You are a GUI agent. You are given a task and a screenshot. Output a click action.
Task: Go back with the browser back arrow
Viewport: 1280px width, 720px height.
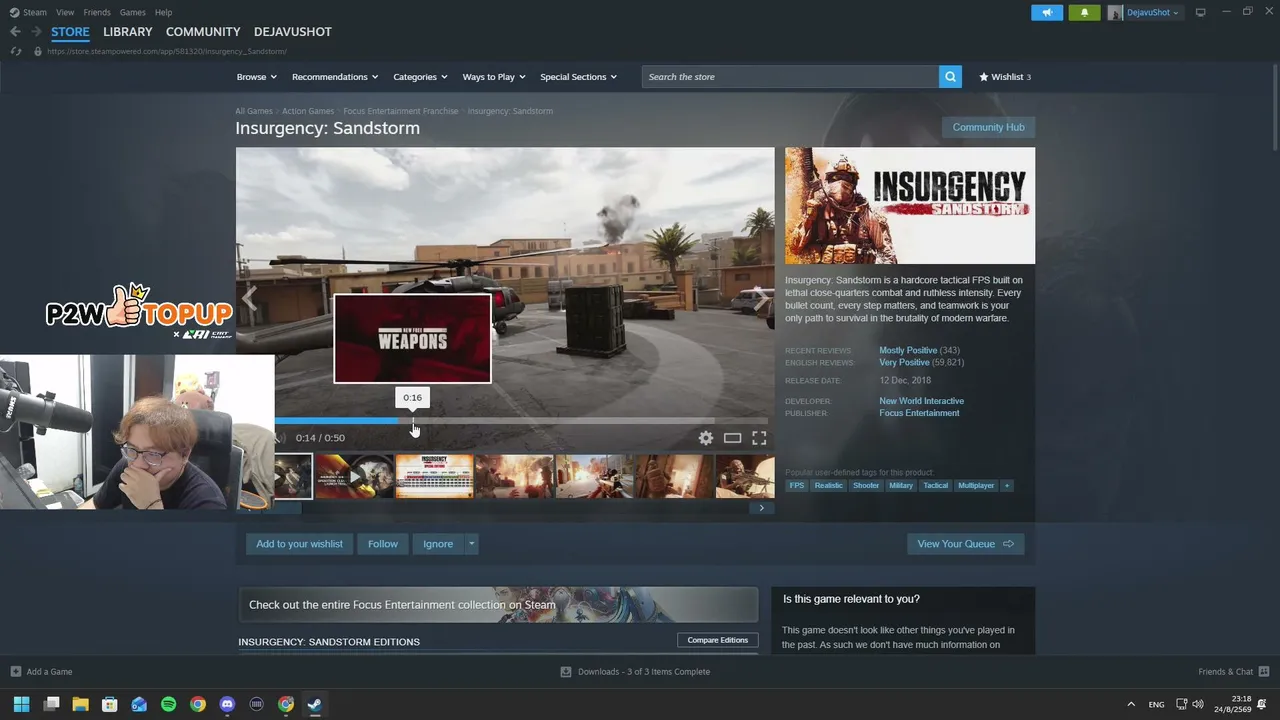pos(15,32)
